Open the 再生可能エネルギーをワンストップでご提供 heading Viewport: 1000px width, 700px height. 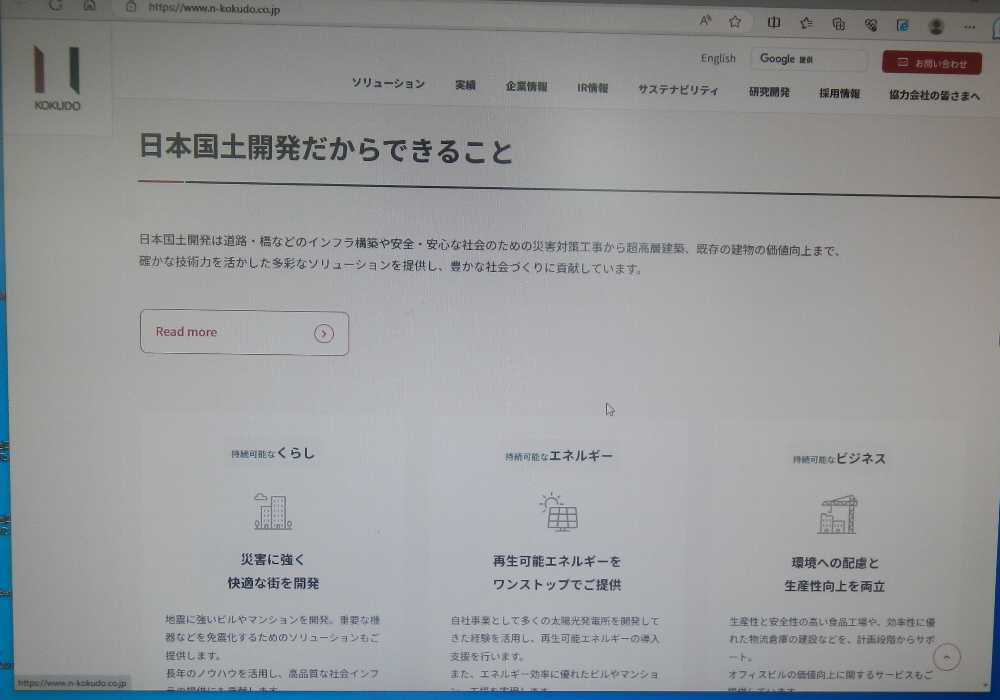(x=557, y=573)
